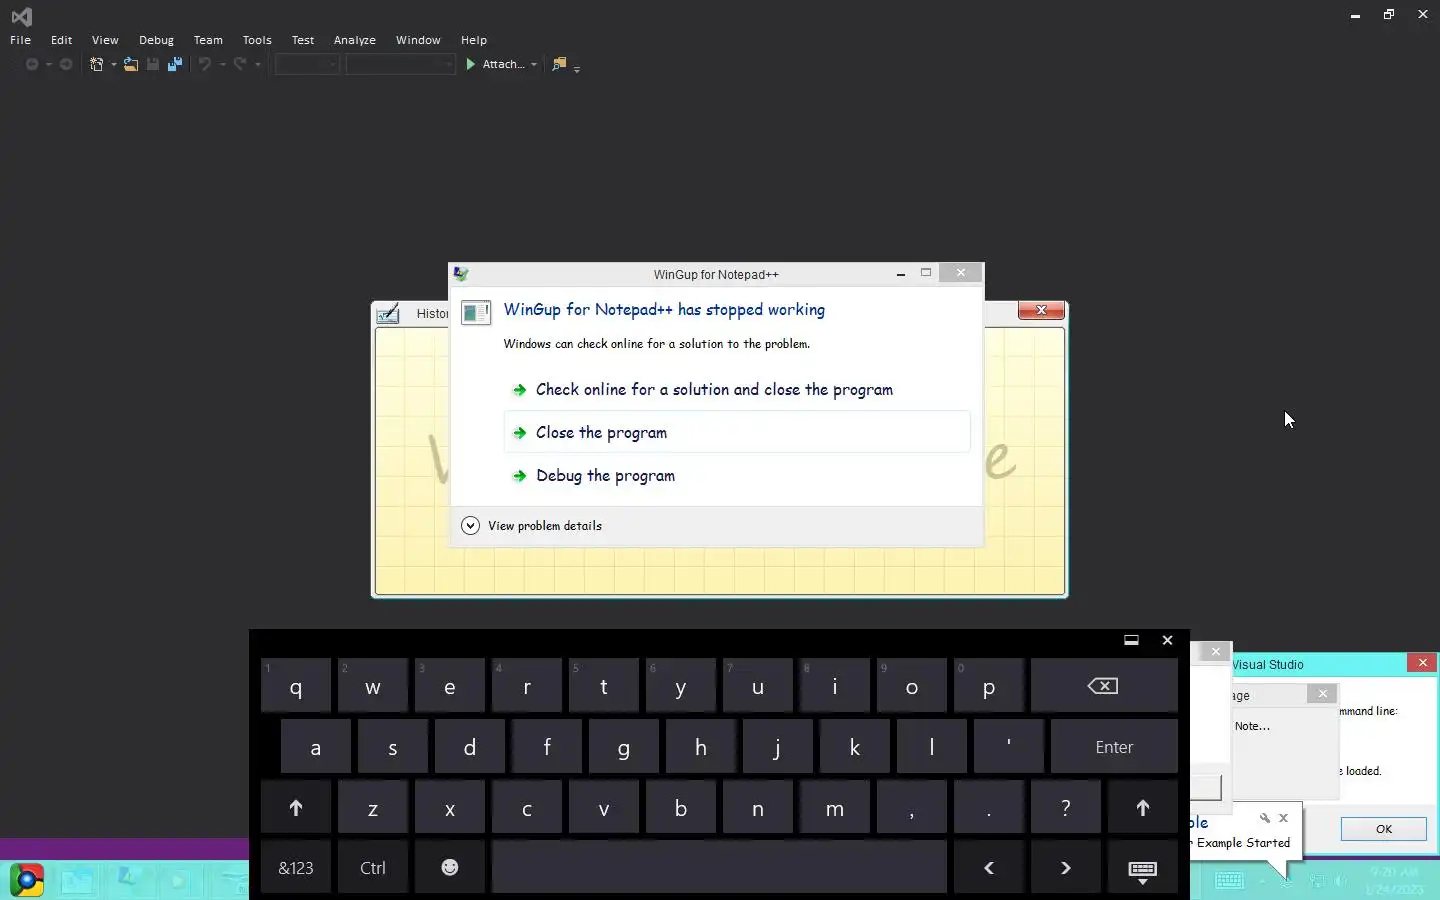Close the on-screen keyboard
Screen dimensions: 1440x900
[x=1167, y=640]
